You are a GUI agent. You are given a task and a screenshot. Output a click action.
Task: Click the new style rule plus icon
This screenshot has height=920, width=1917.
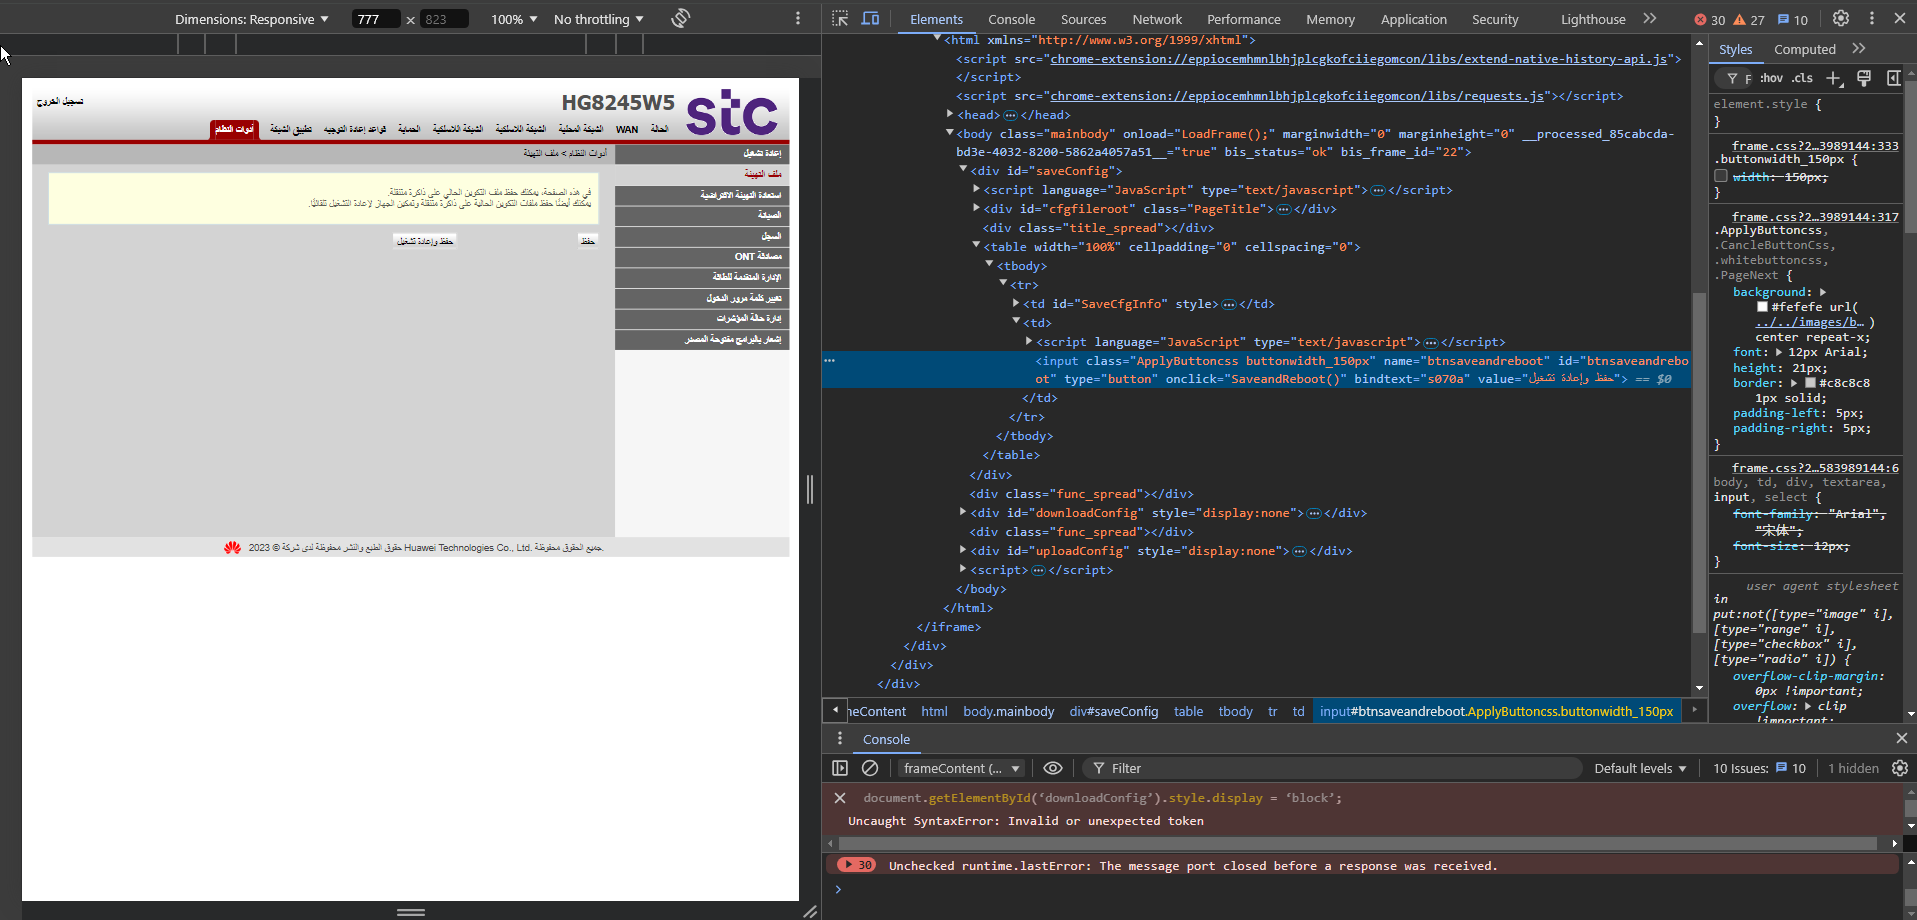pos(1833,78)
